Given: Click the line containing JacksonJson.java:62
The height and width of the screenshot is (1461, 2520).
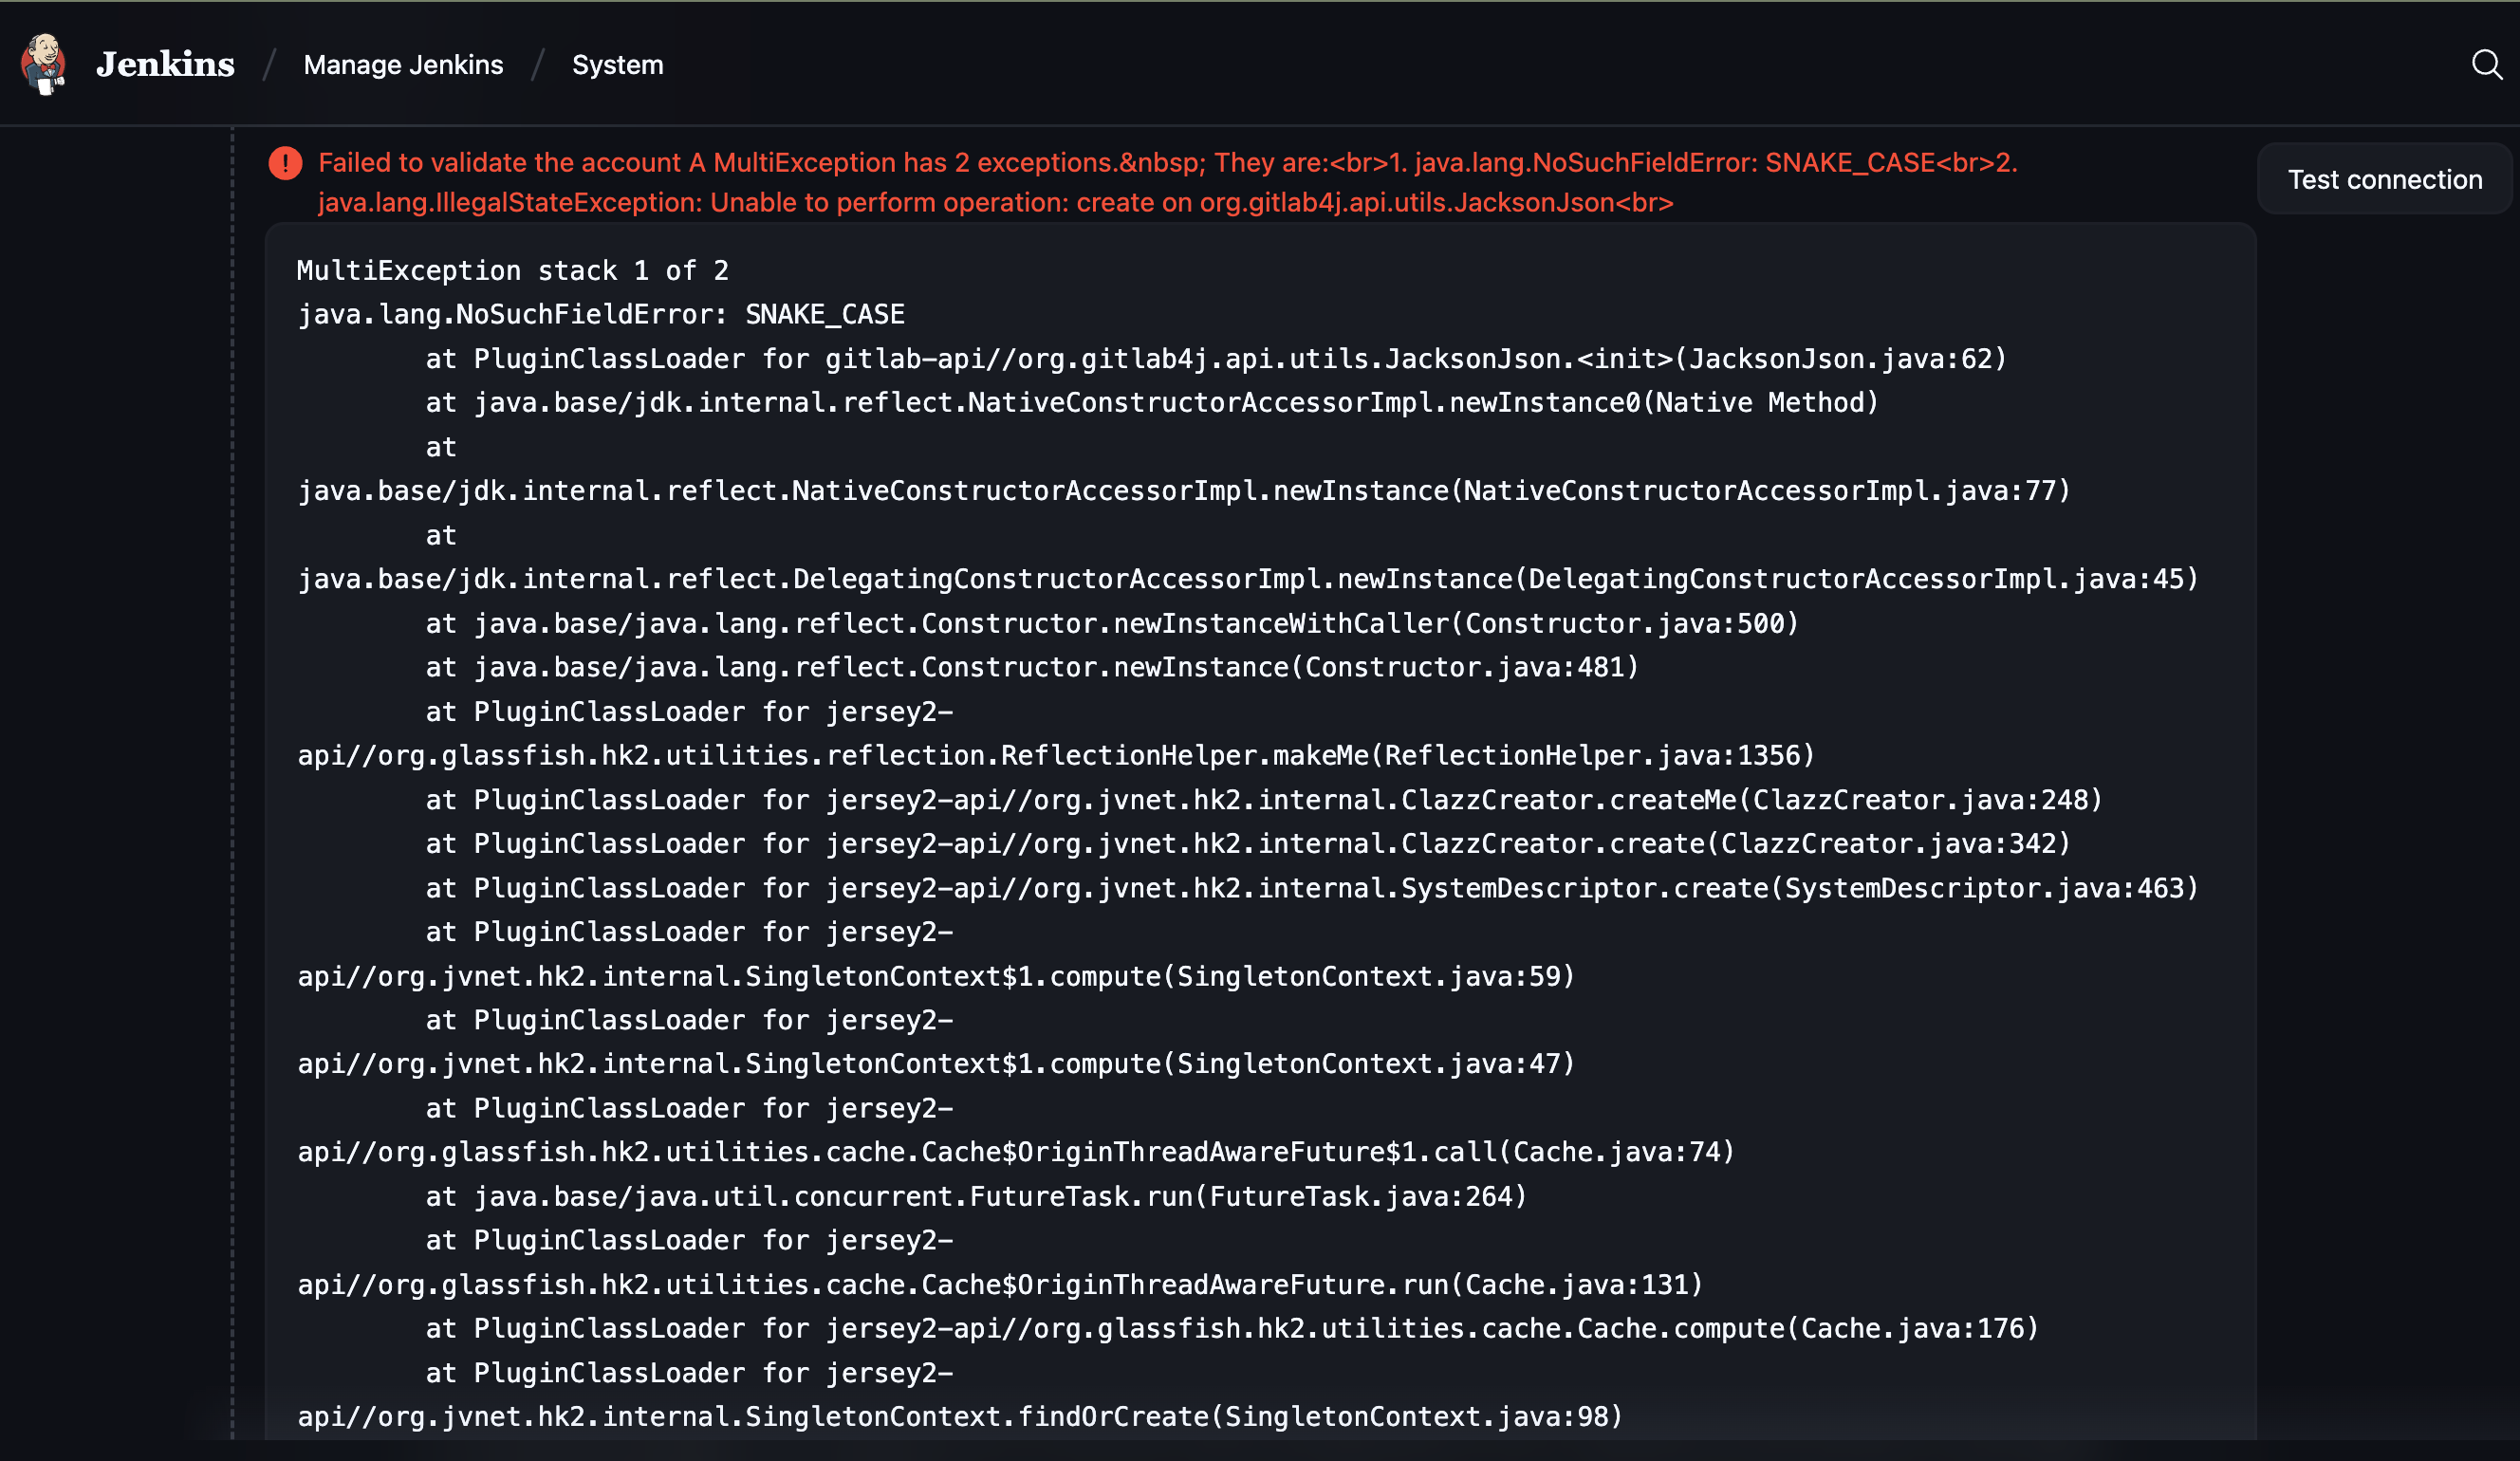Looking at the screenshot, I should pyautogui.click(x=1216, y=359).
